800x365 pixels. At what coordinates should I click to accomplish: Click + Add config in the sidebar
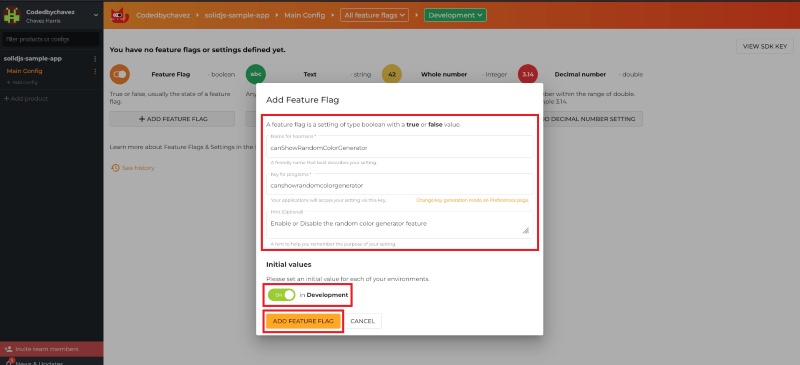[22, 82]
